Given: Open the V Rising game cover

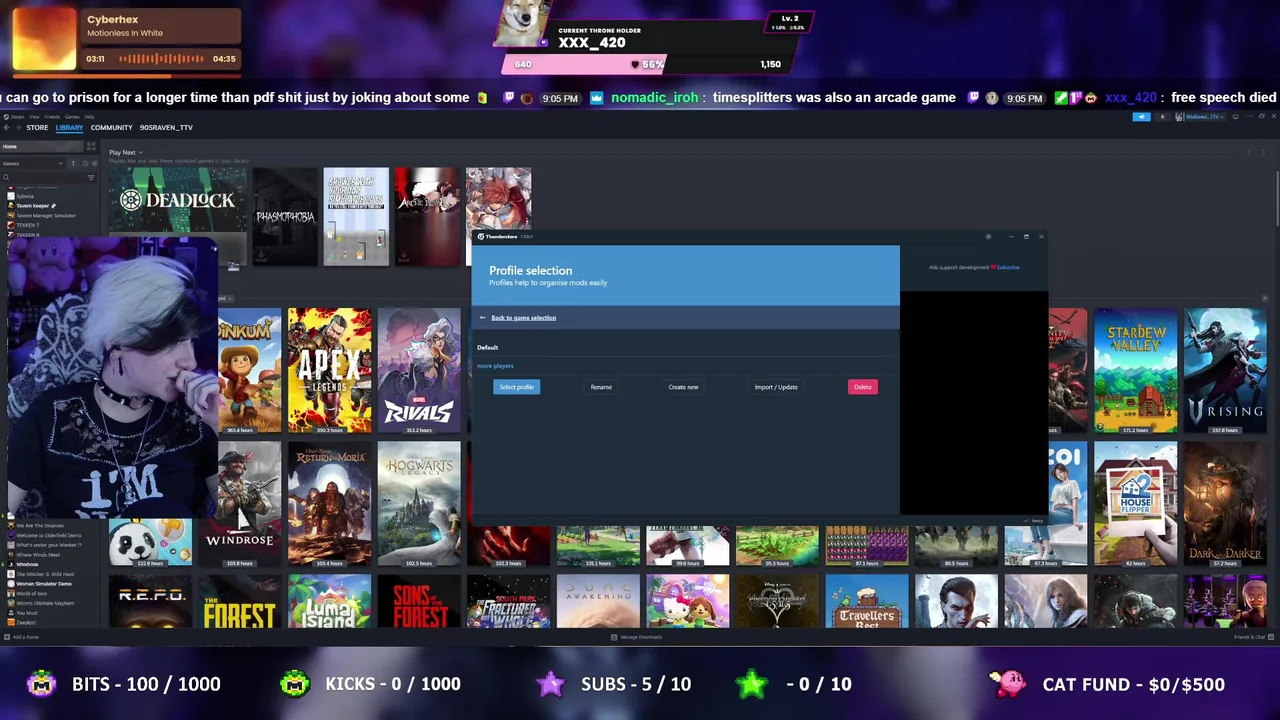Looking at the screenshot, I should [x=1225, y=371].
